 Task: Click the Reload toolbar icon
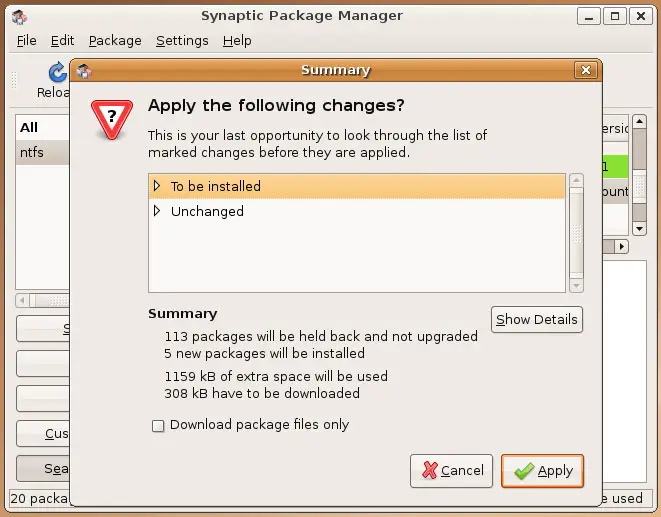[x=58, y=72]
